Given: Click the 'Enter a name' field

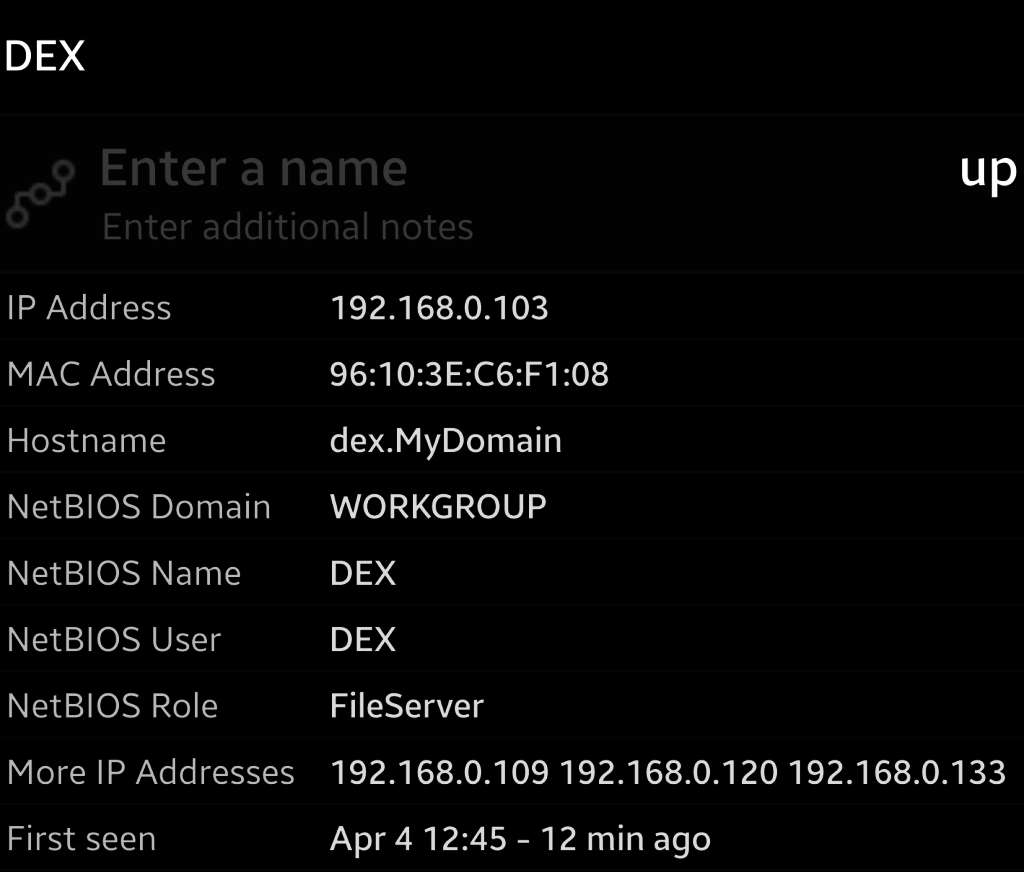Looking at the screenshot, I should (x=253, y=169).
